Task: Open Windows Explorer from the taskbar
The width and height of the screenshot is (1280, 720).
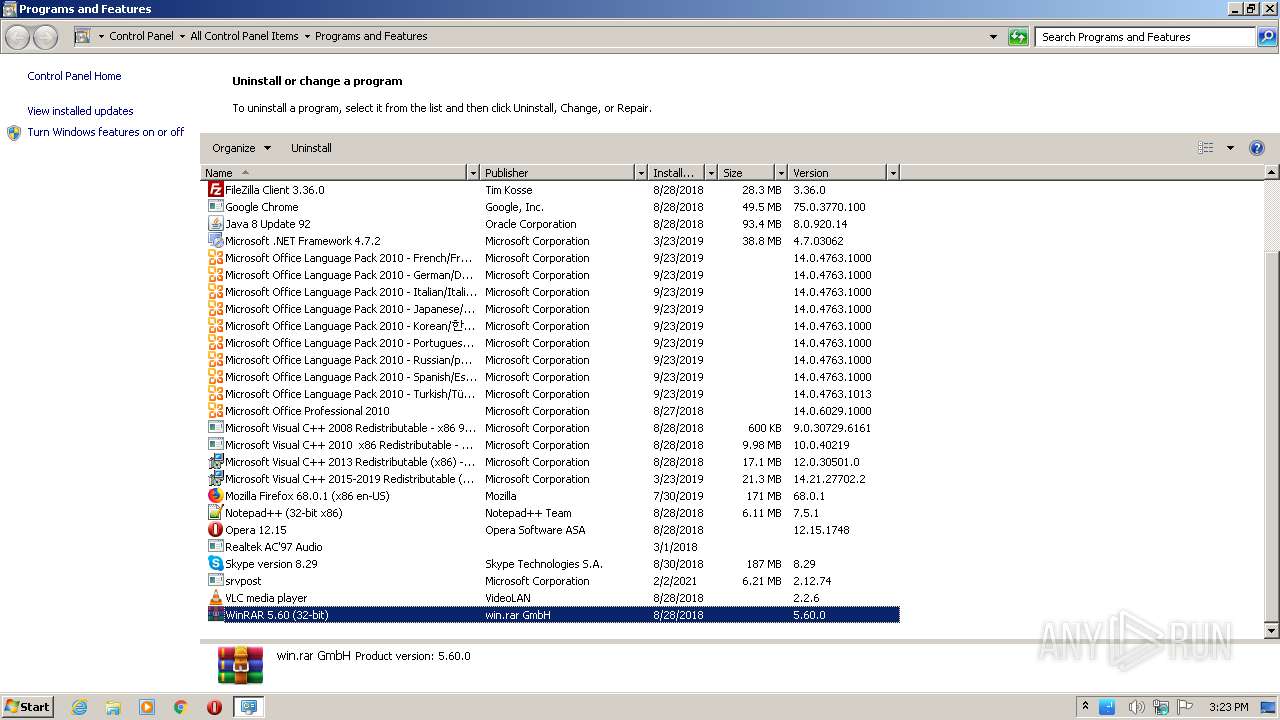Action: (113, 707)
